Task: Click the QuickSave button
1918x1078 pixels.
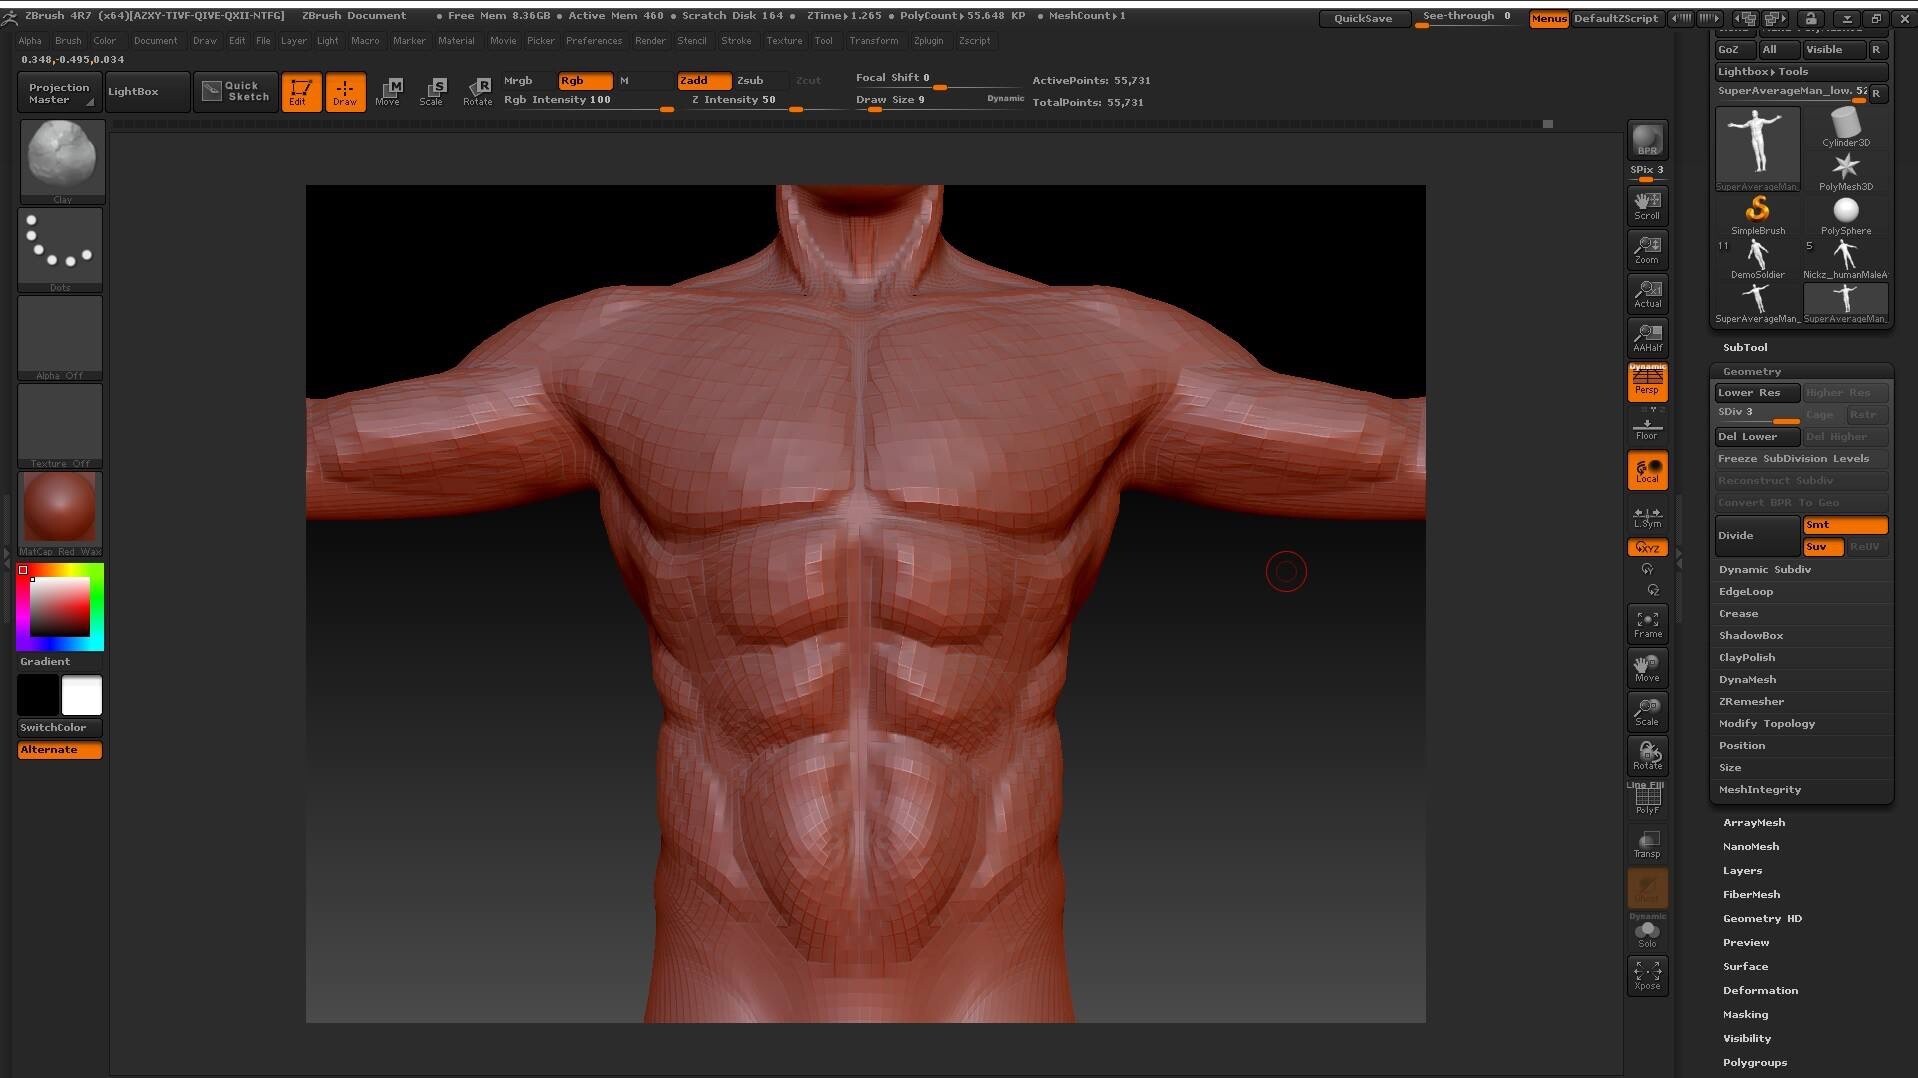Action: [1362, 18]
